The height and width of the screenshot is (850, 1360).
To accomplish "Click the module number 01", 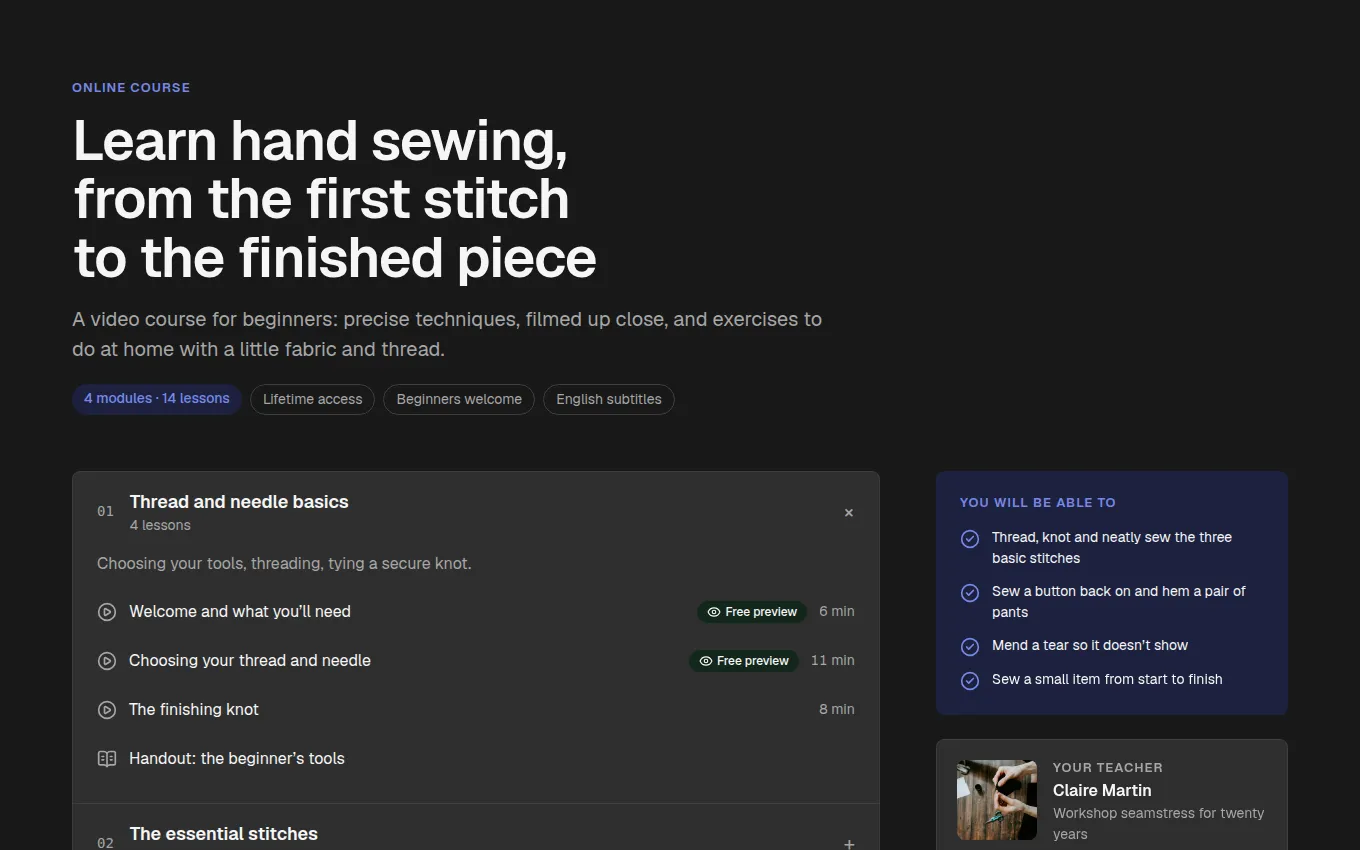I will [105, 512].
